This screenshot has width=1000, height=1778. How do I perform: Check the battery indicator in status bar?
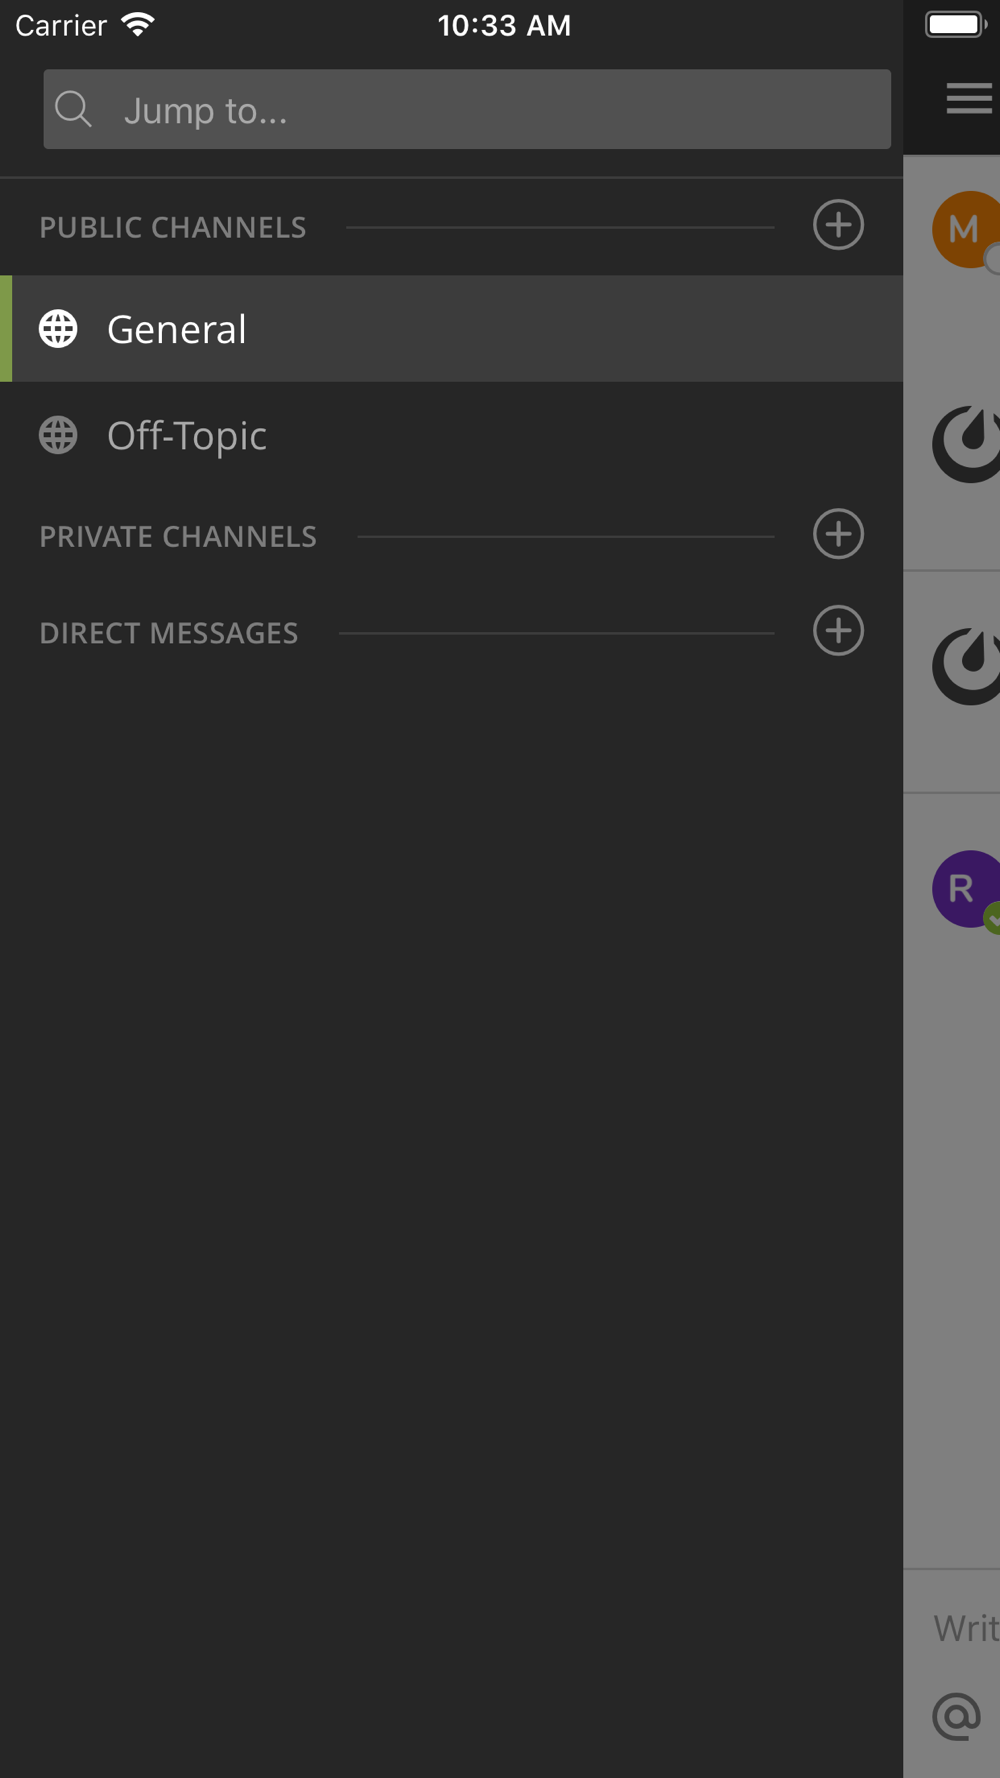[956, 24]
